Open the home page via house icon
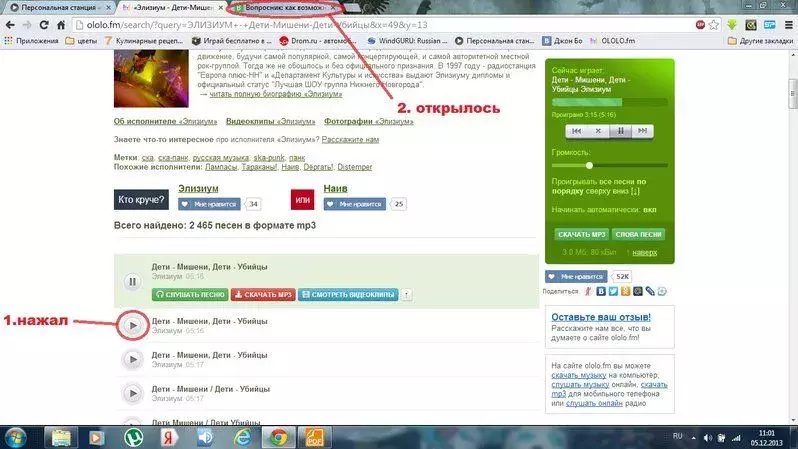 tap(61, 25)
